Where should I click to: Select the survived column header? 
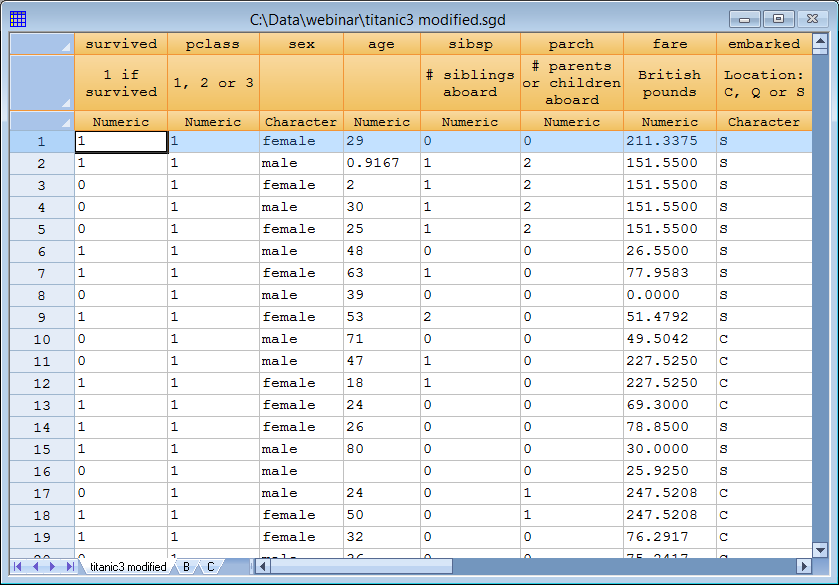[x=120, y=44]
